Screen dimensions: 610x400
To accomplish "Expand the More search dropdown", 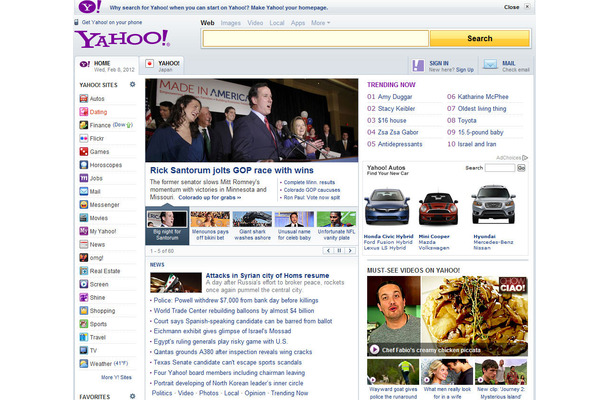I will point(321,23).
